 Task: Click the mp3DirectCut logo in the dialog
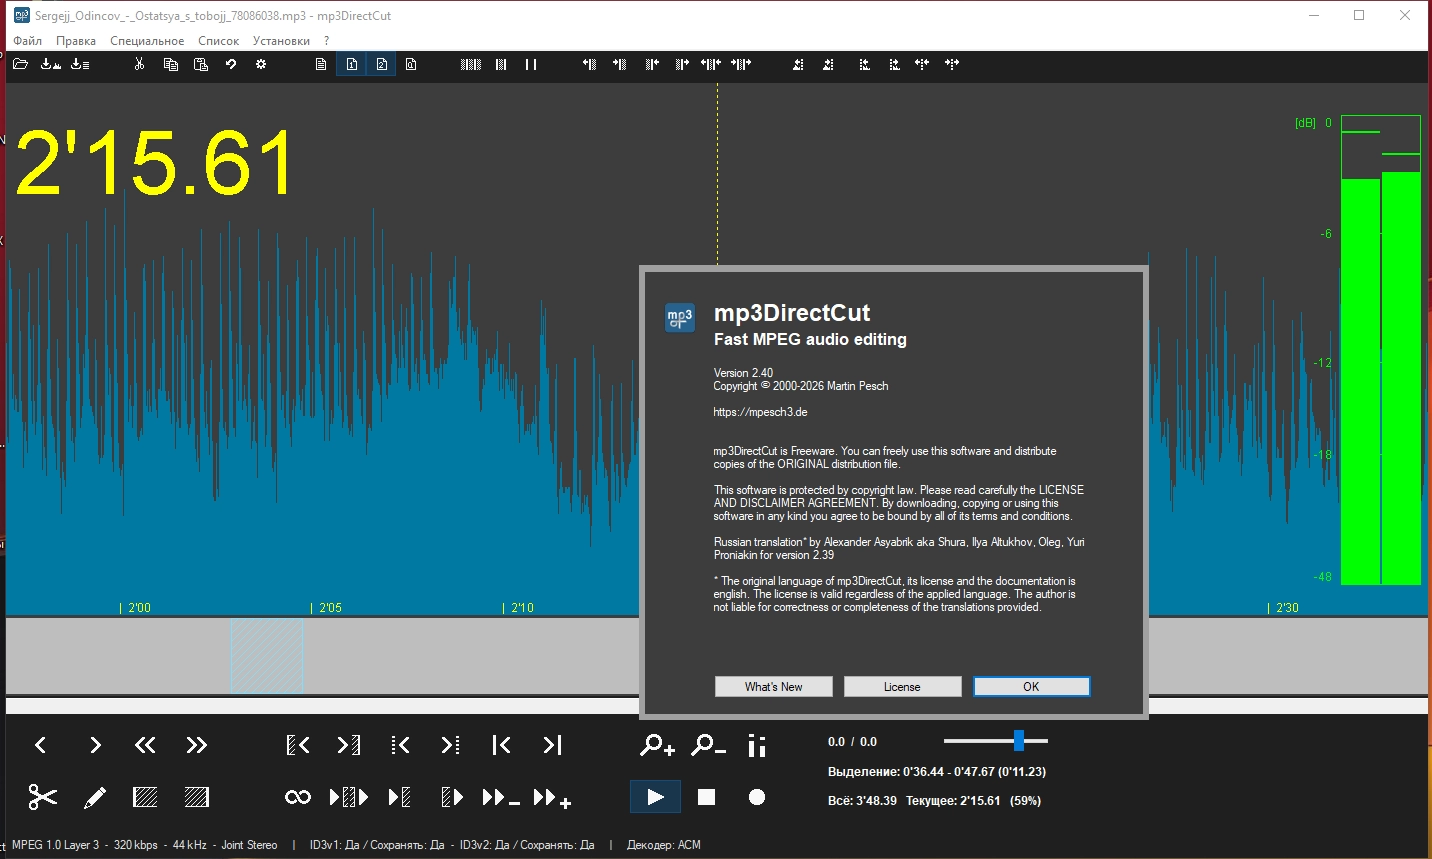[680, 318]
